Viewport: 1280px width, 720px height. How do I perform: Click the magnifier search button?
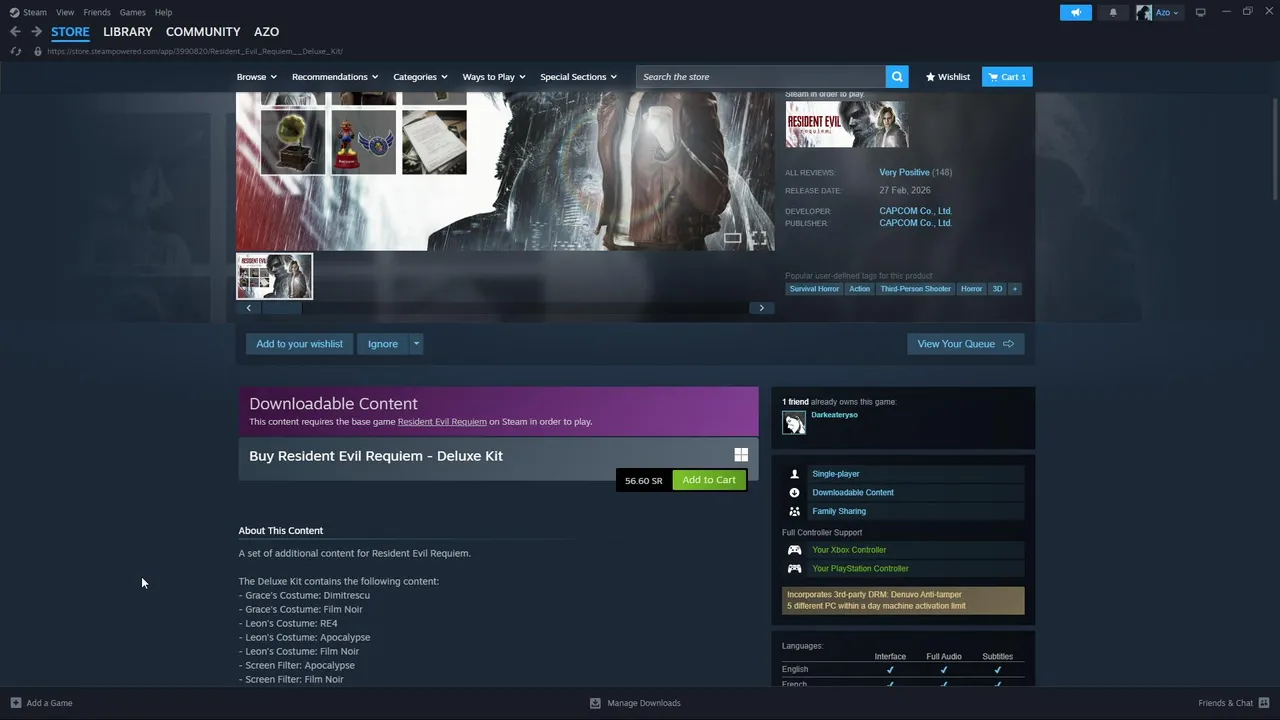tap(897, 77)
